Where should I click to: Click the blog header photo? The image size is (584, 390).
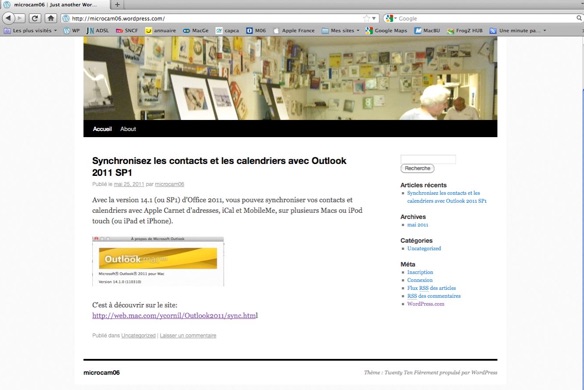pyautogui.click(x=290, y=78)
